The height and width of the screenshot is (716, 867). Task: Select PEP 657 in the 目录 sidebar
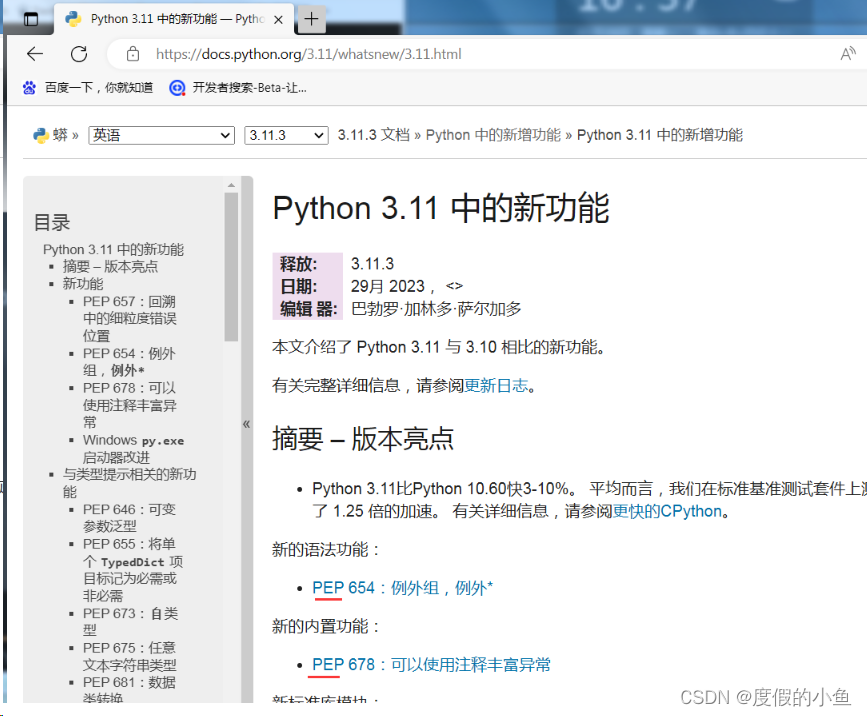point(127,300)
